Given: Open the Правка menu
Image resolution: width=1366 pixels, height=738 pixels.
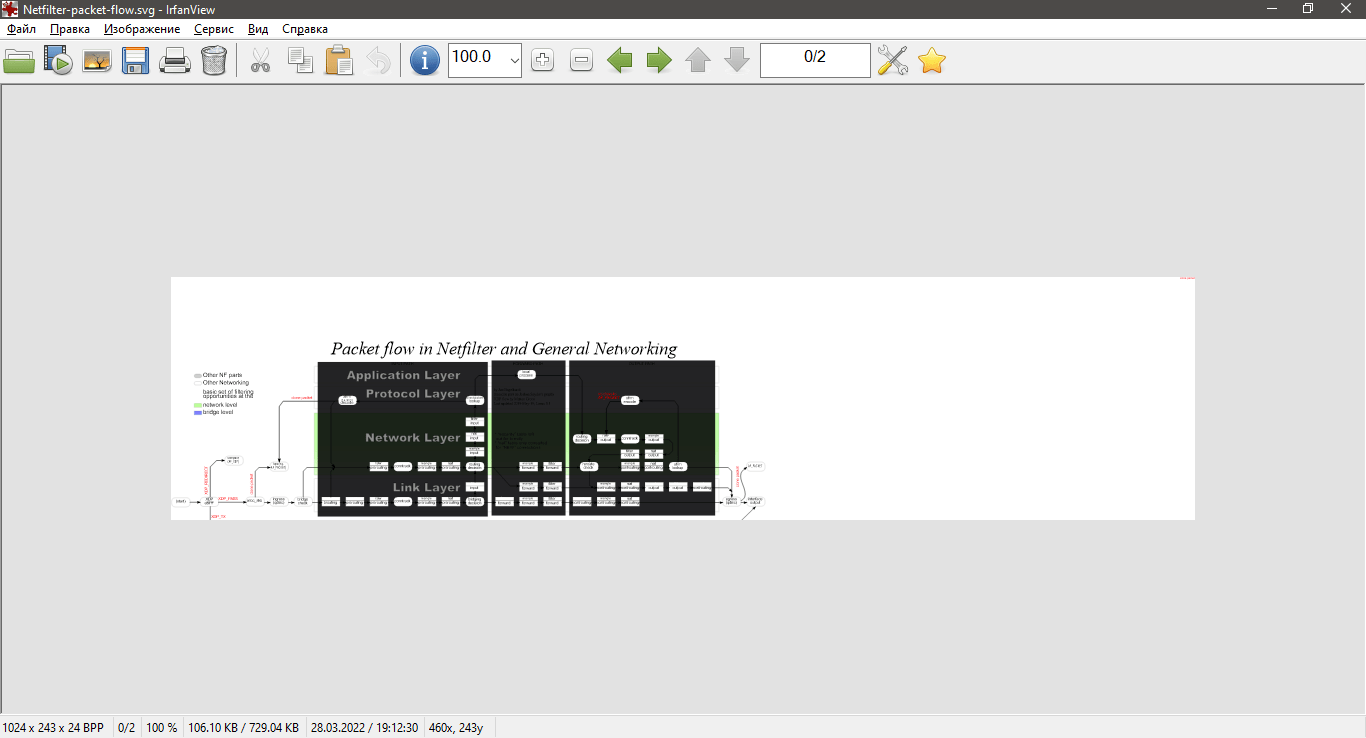Looking at the screenshot, I should [70, 29].
